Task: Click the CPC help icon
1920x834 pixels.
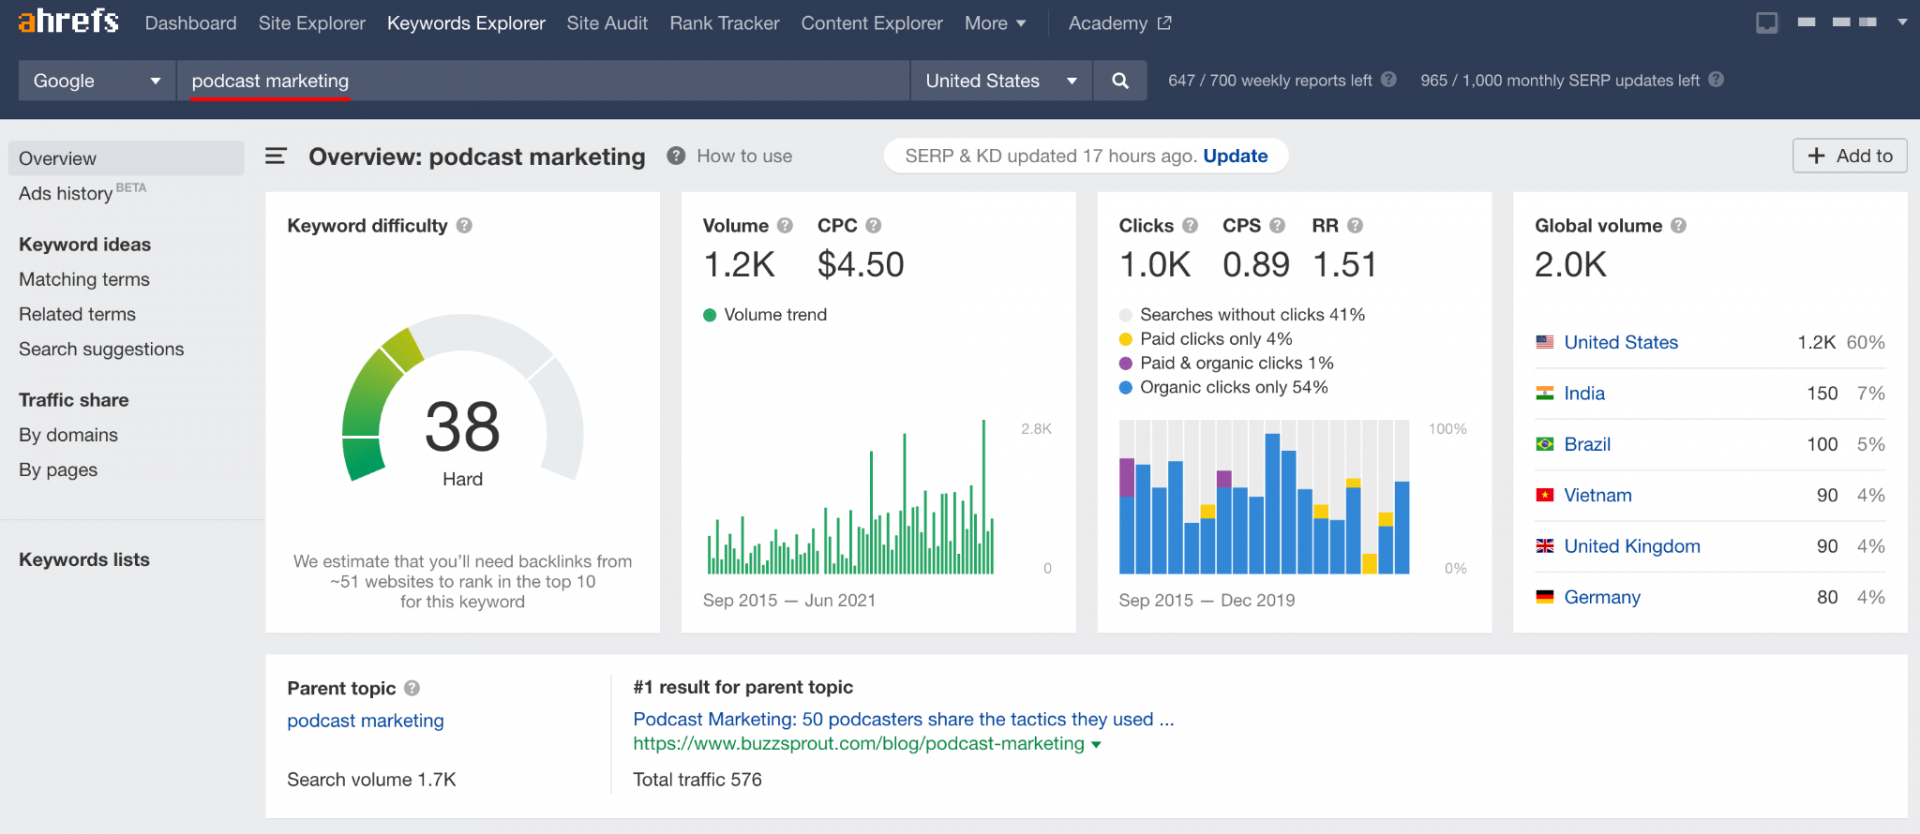Action: coord(873,226)
